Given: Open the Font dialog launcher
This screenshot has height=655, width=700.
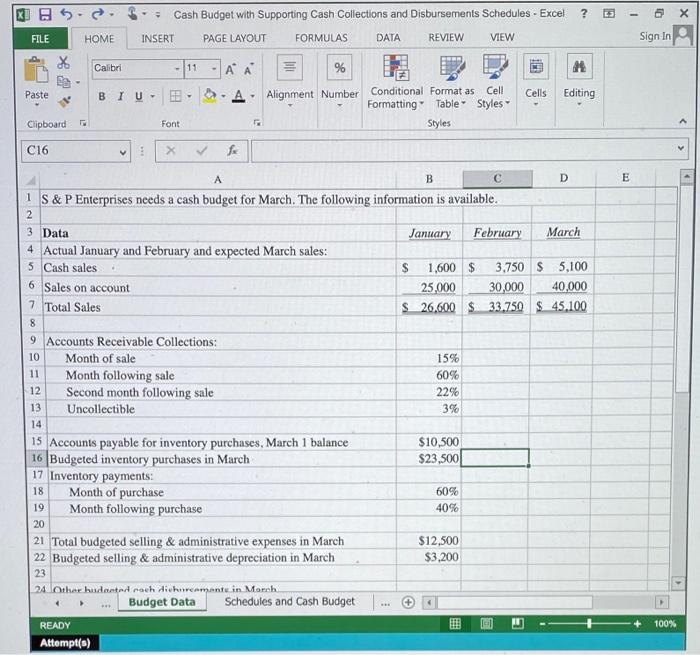Looking at the screenshot, I should coord(257,122).
